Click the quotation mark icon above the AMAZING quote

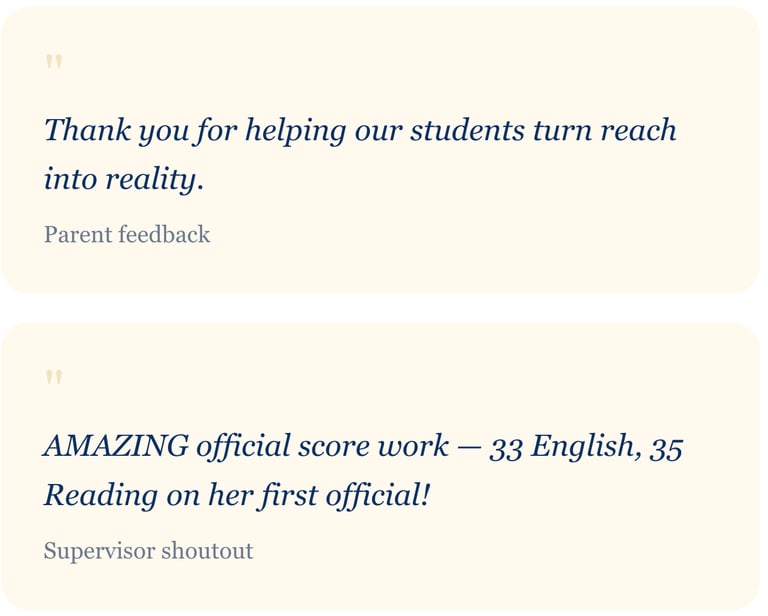[54, 379]
